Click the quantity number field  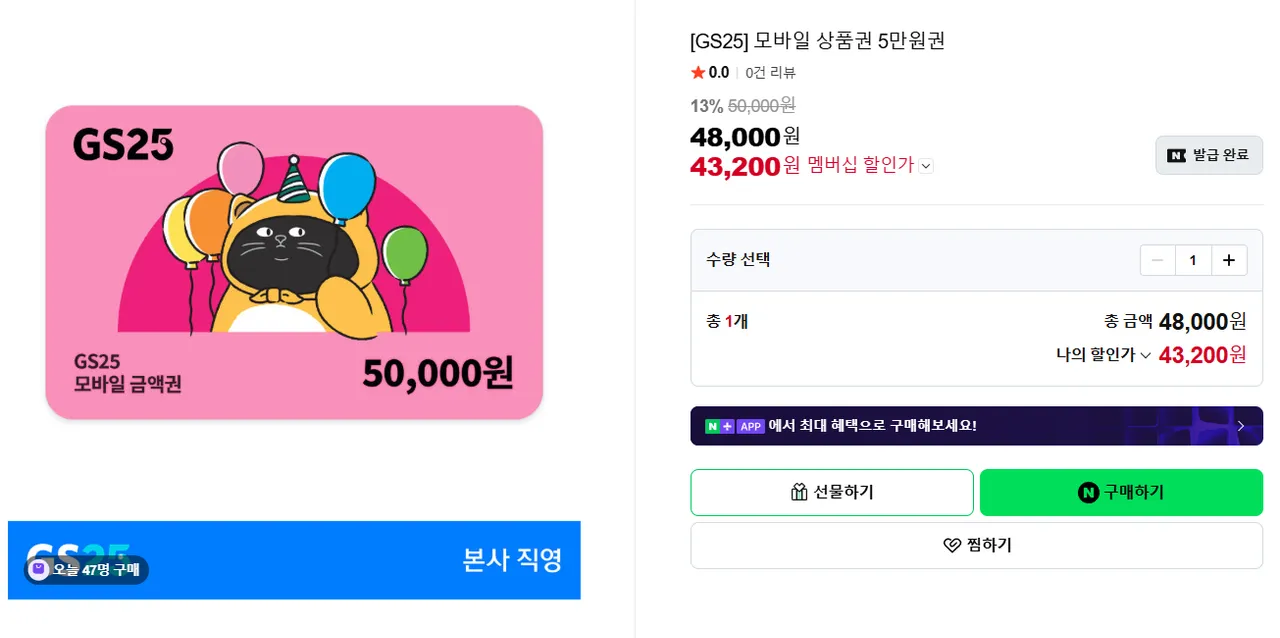[1193, 260]
